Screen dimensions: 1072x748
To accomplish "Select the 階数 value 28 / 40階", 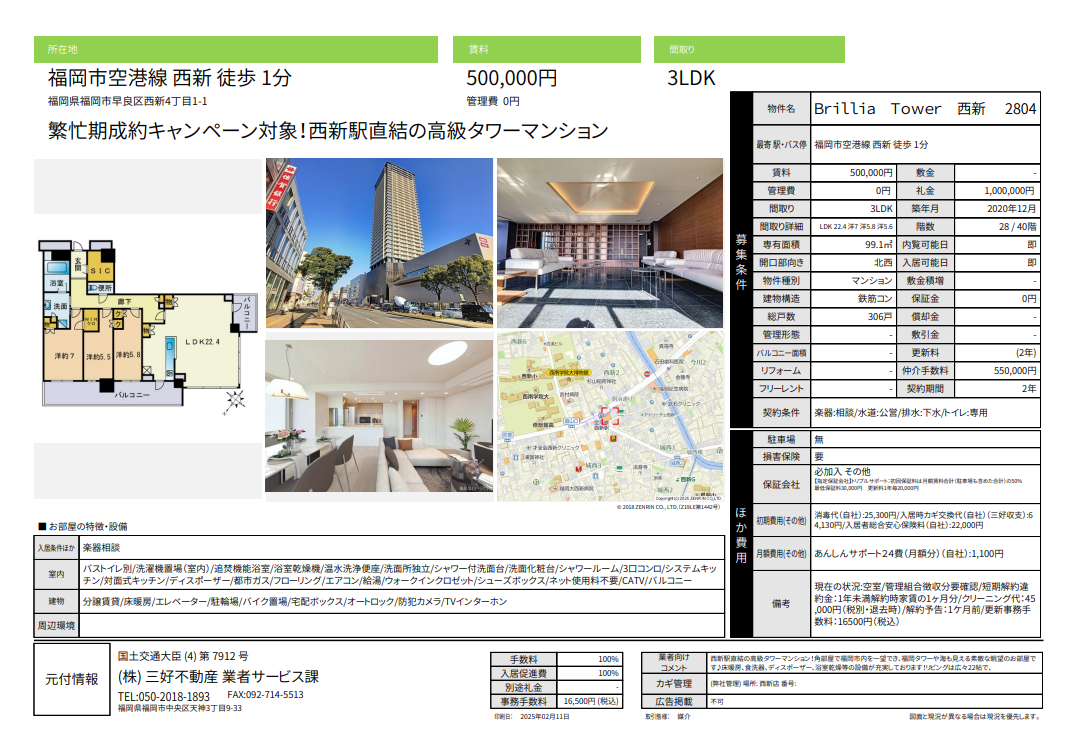I will pos(1017,226).
